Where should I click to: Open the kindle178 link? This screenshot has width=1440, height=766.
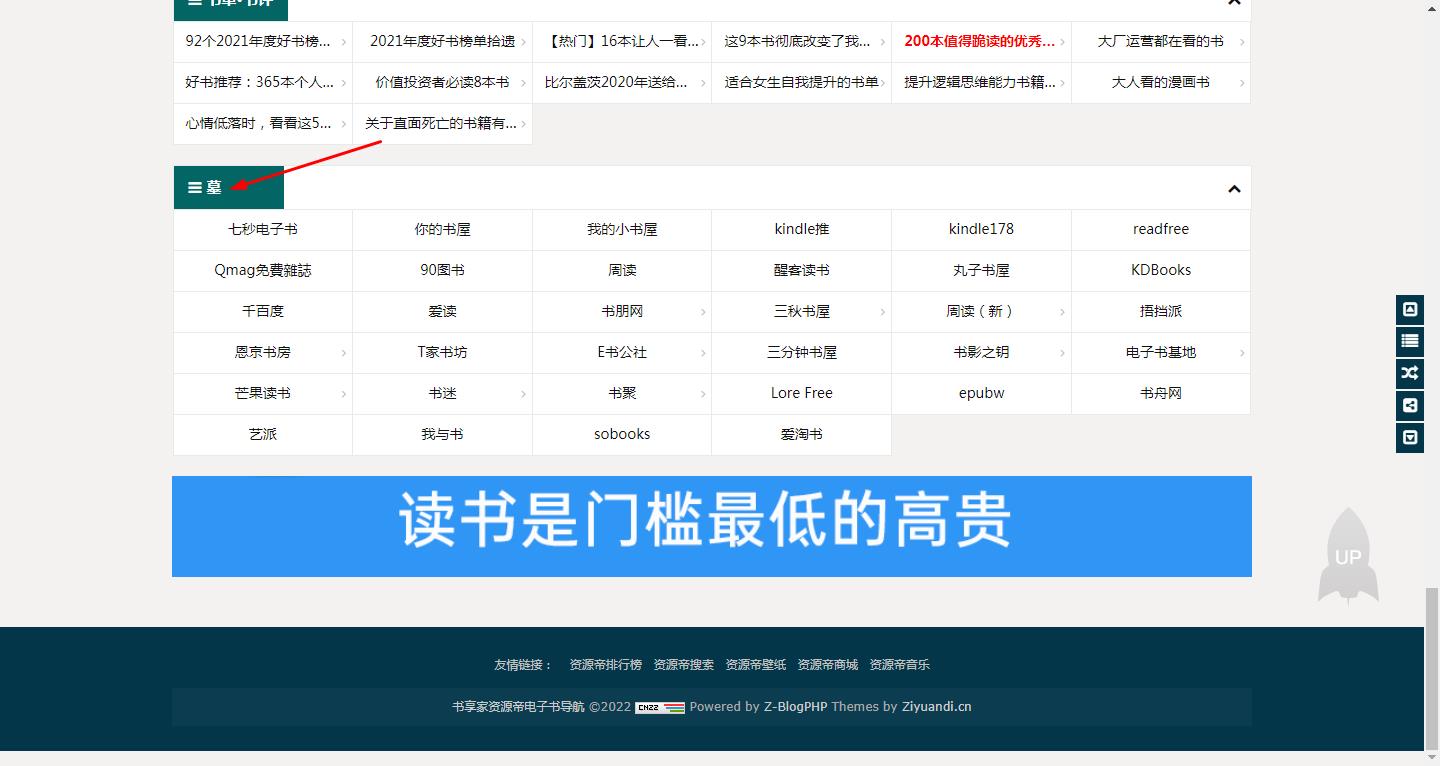[981, 229]
